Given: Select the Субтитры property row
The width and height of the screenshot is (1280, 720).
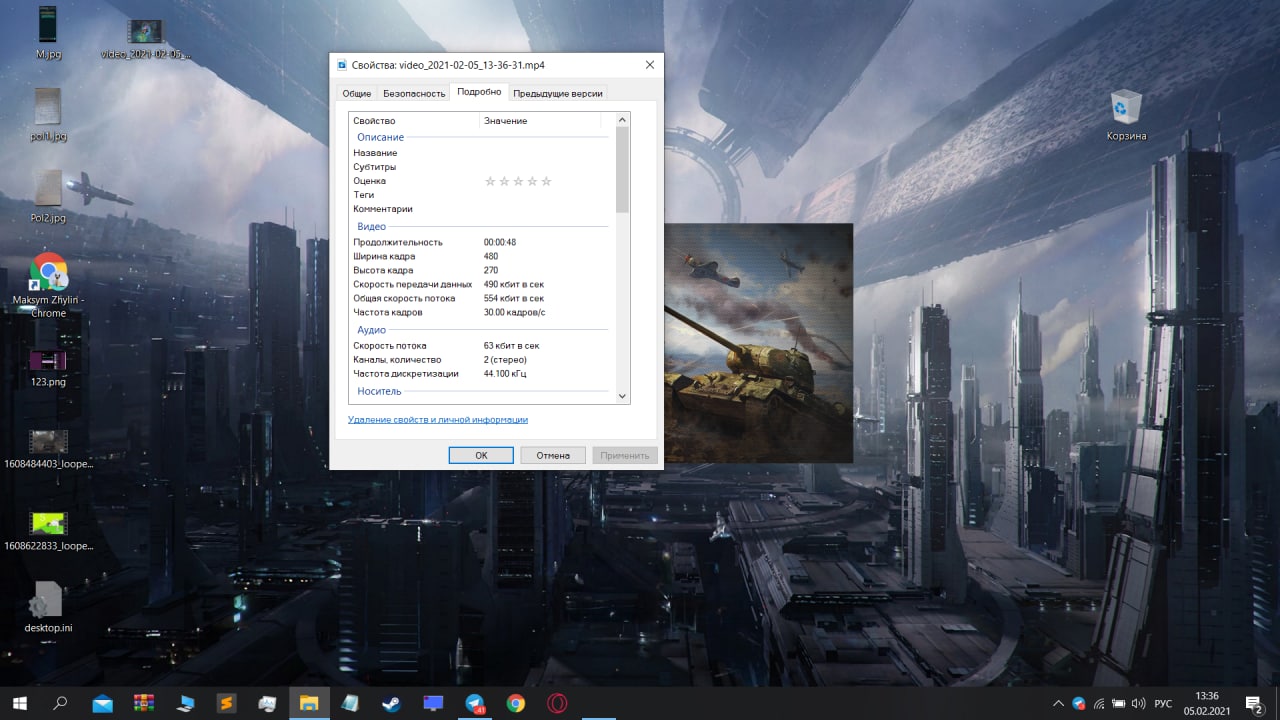Looking at the screenshot, I should [x=482, y=167].
